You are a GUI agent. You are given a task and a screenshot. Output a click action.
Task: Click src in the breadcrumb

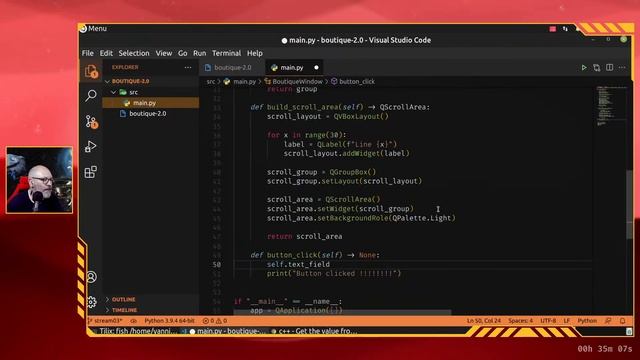pyautogui.click(x=211, y=82)
